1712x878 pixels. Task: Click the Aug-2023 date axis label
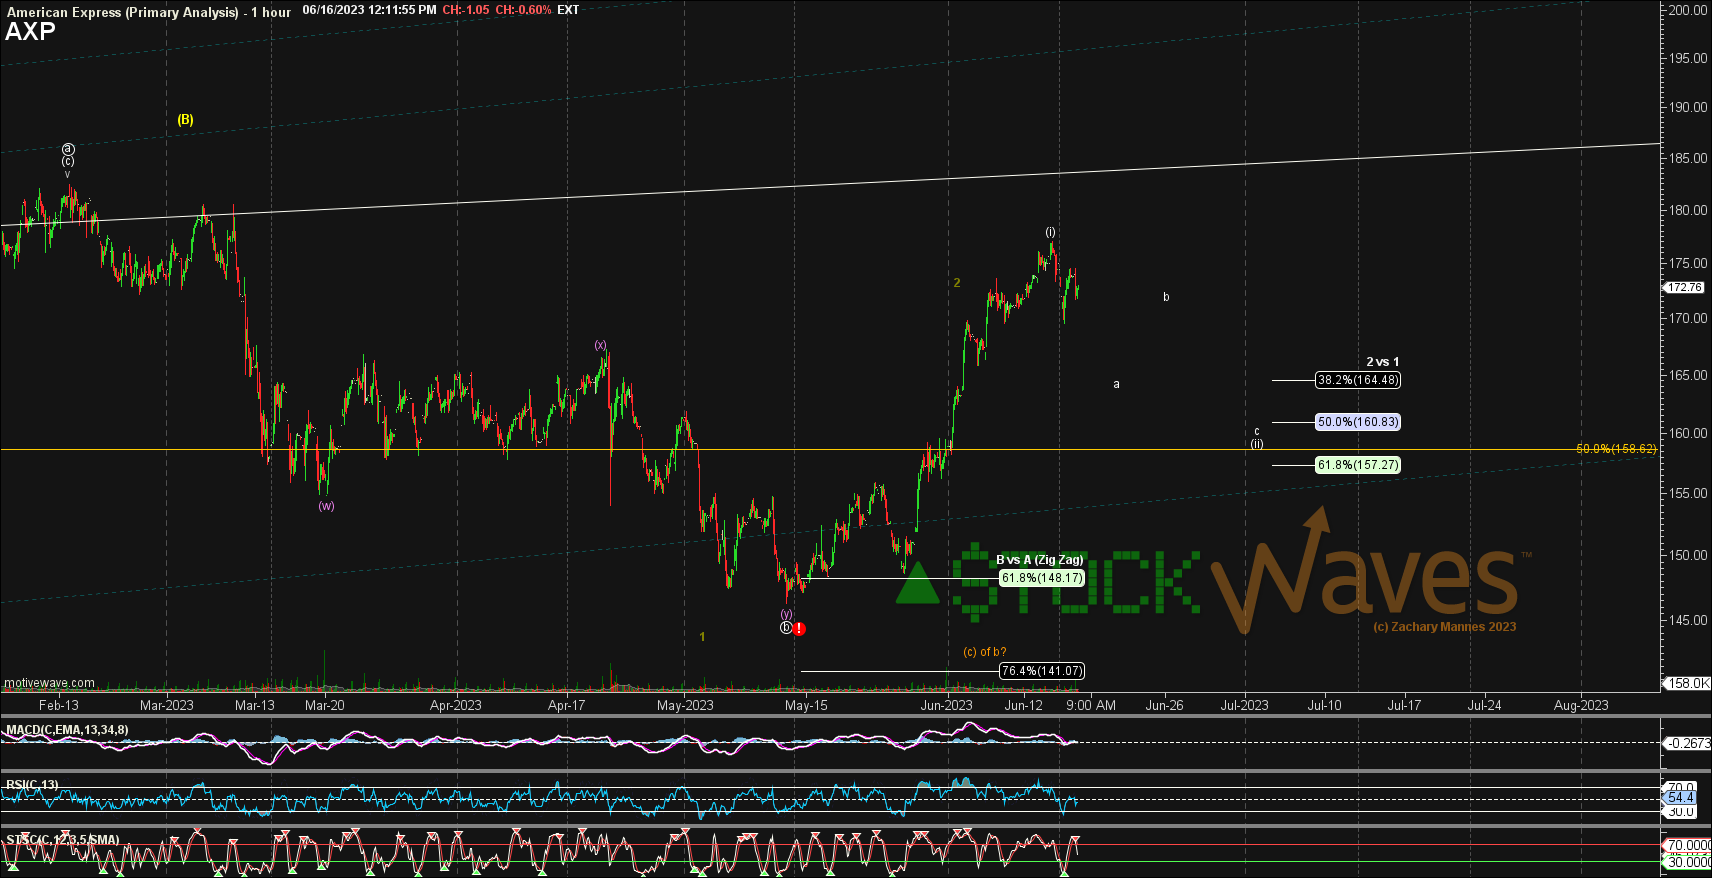pyautogui.click(x=1581, y=705)
